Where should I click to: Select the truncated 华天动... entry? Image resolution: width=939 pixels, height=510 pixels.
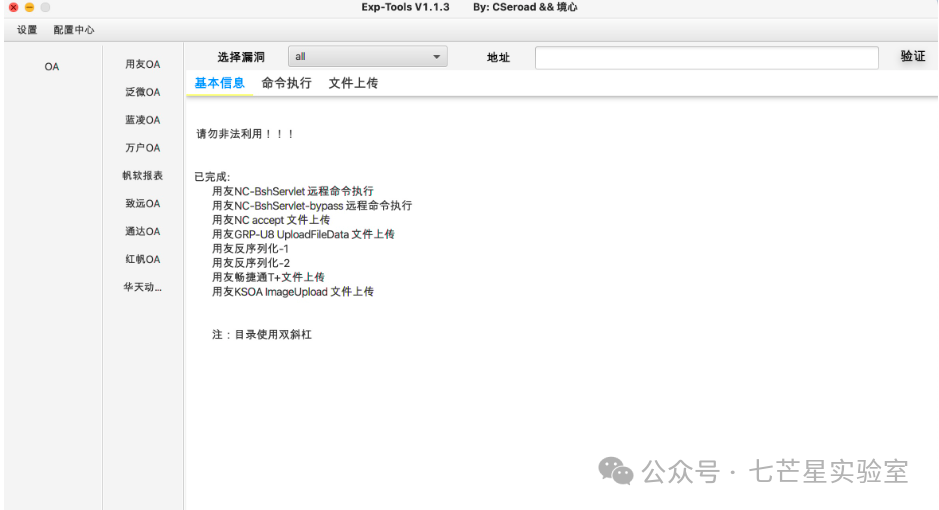tap(143, 287)
